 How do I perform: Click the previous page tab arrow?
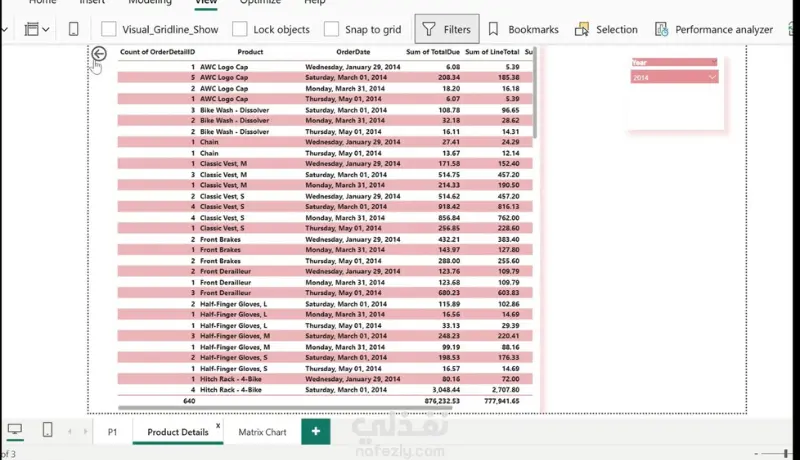point(70,431)
